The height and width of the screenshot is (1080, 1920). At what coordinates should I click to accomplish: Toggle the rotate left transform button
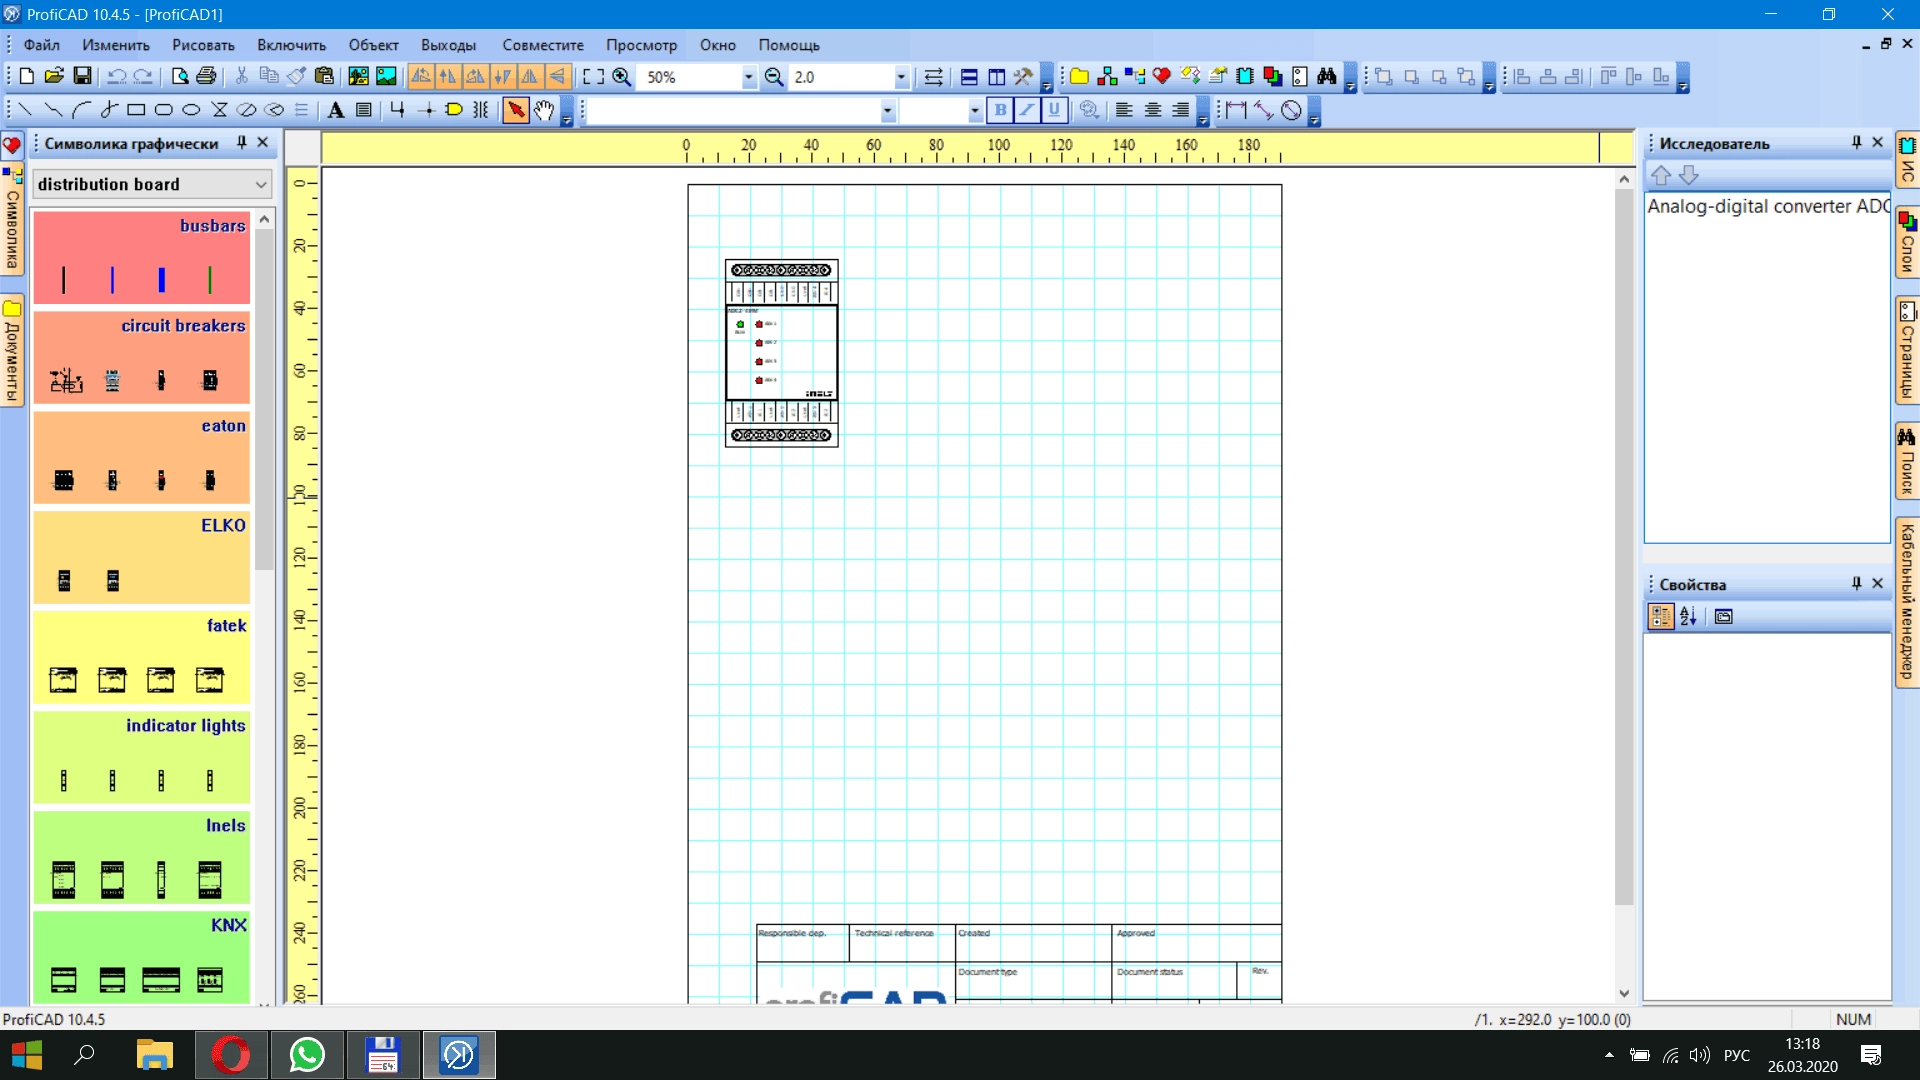click(421, 77)
